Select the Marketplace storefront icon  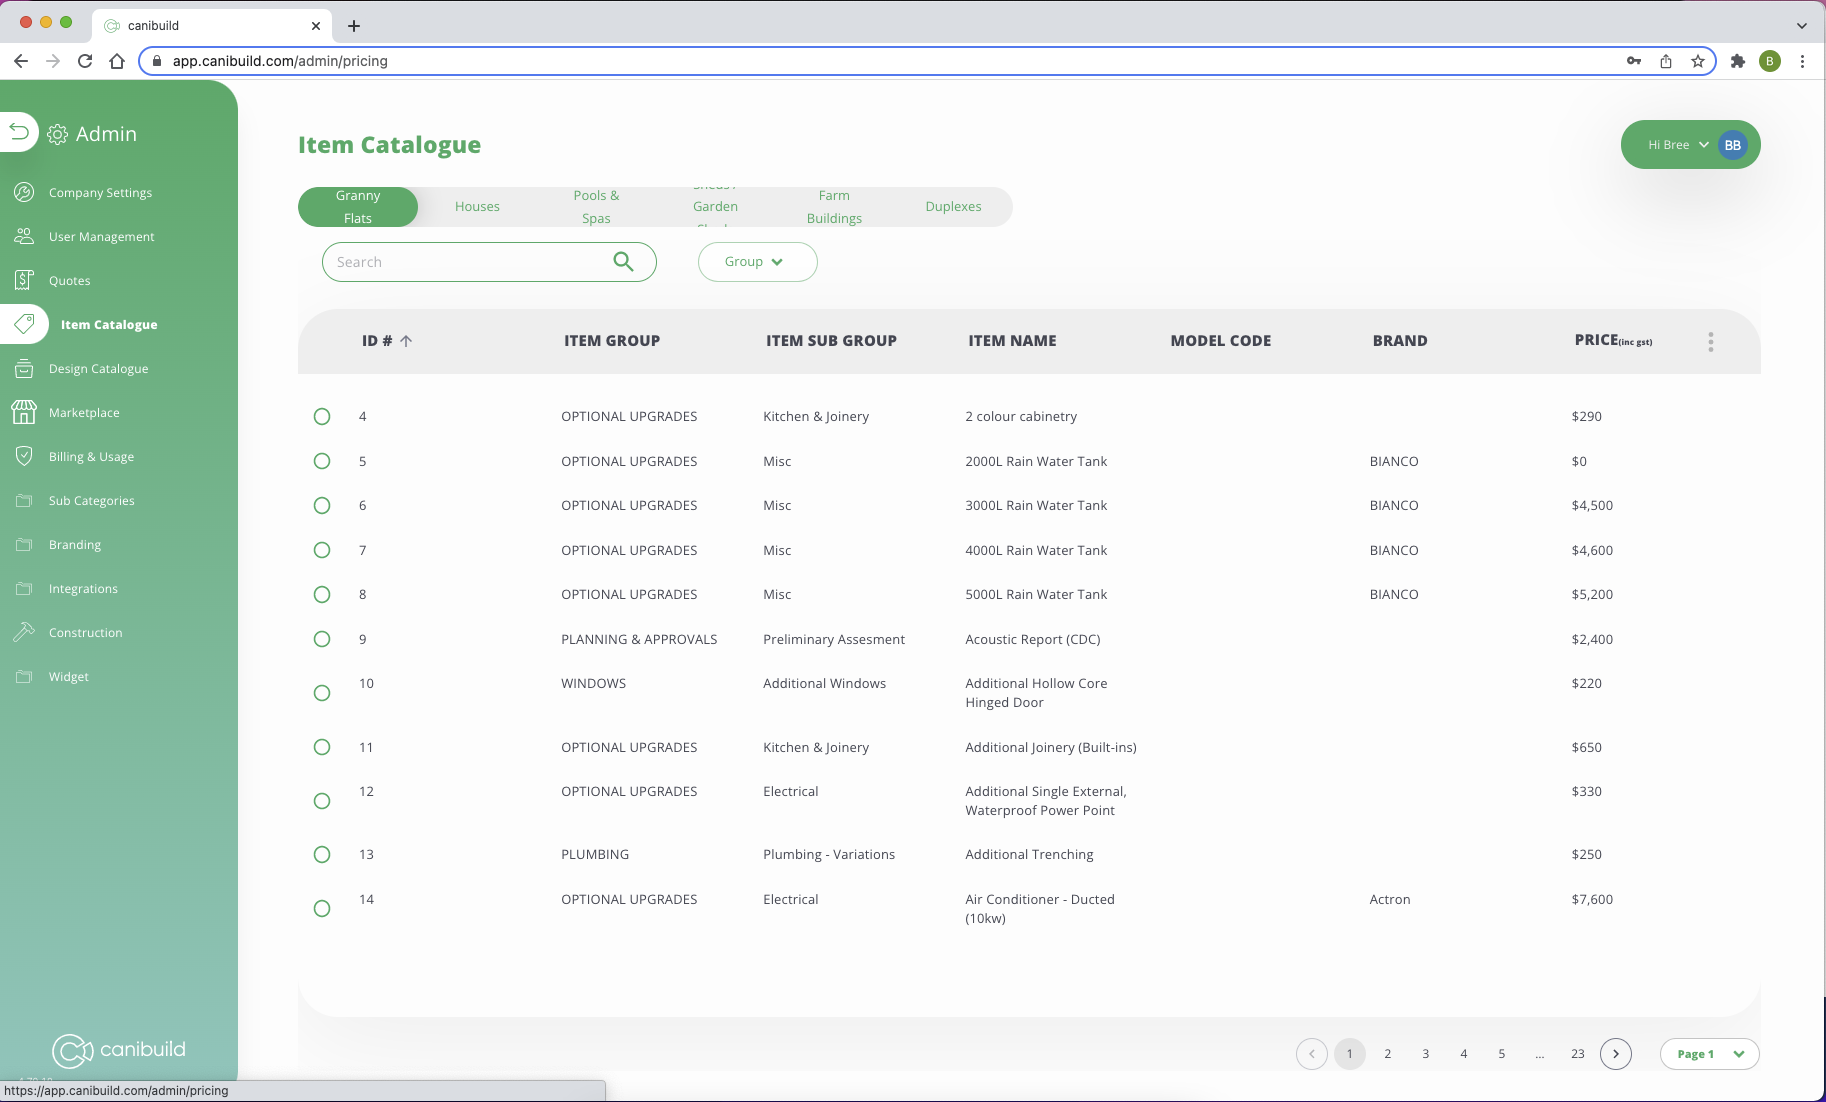tap(24, 412)
